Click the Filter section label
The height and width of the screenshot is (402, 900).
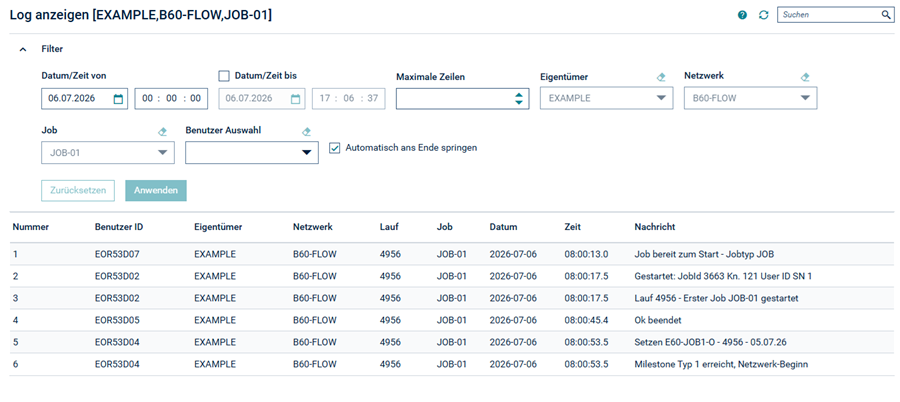52,49
